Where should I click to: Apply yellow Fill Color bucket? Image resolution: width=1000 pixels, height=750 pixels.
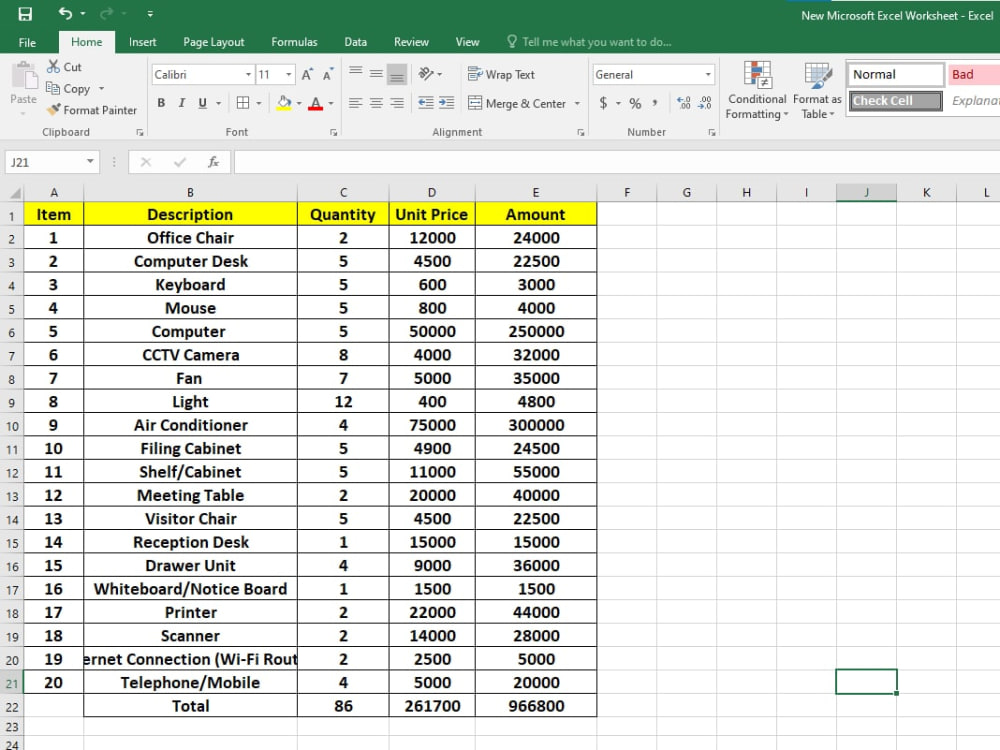click(284, 103)
